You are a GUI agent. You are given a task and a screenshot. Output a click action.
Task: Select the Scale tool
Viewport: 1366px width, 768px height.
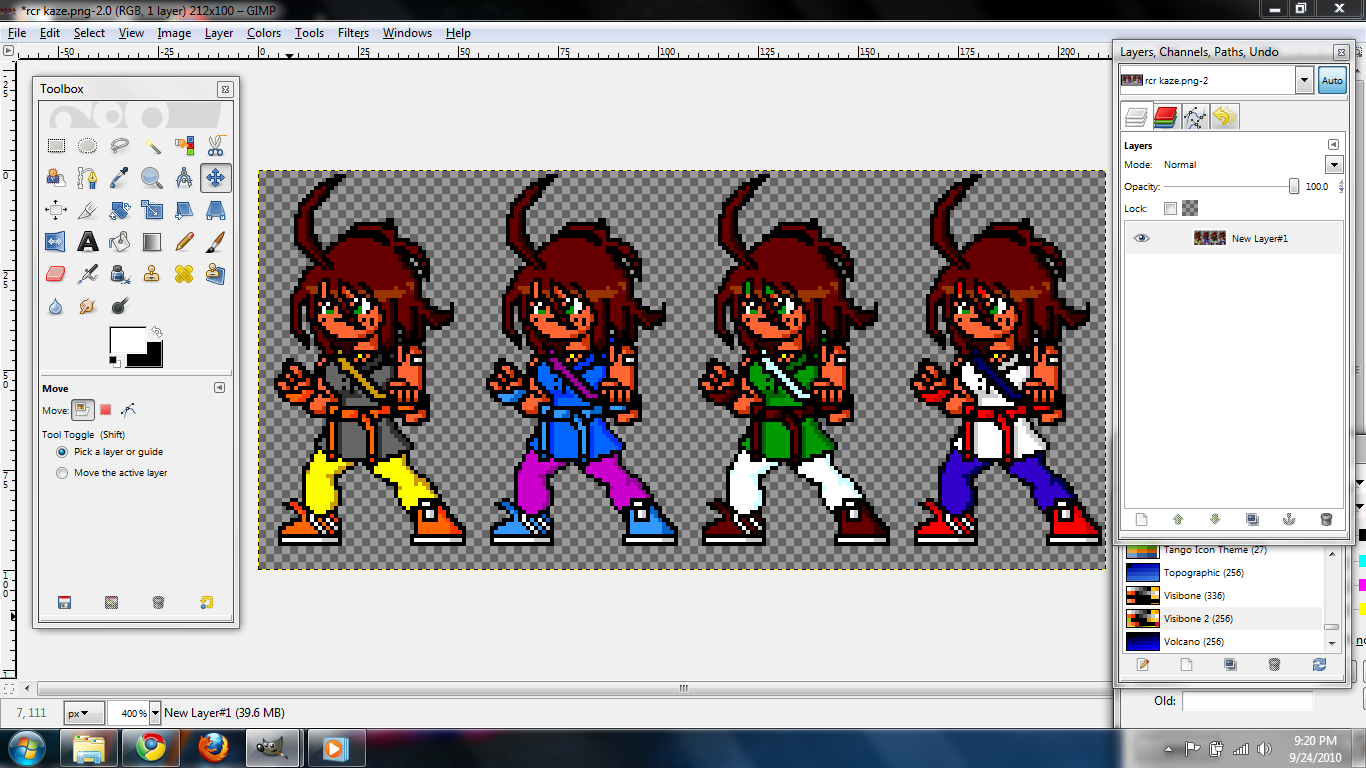point(152,210)
